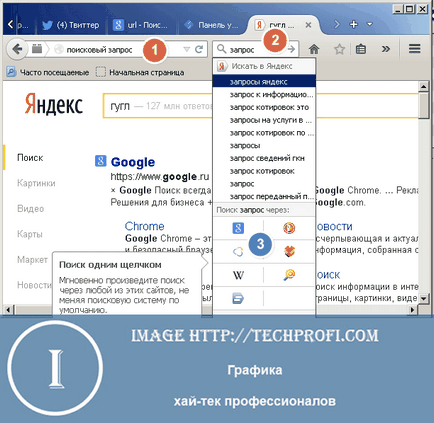Close the active Яндекс tab
The height and width of the screenshot is (423, 434).
(x=308, y=25)
